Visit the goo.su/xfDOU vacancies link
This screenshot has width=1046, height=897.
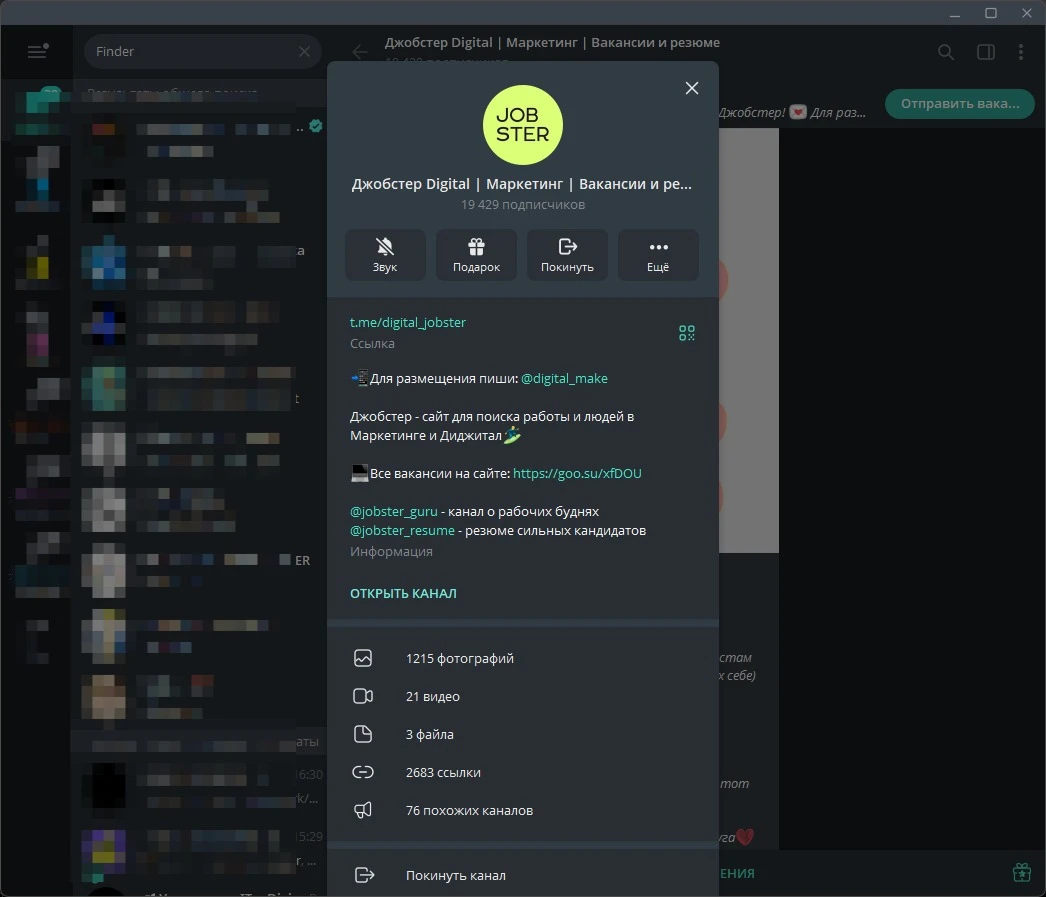pyautogui.click(x=577, y=474)
